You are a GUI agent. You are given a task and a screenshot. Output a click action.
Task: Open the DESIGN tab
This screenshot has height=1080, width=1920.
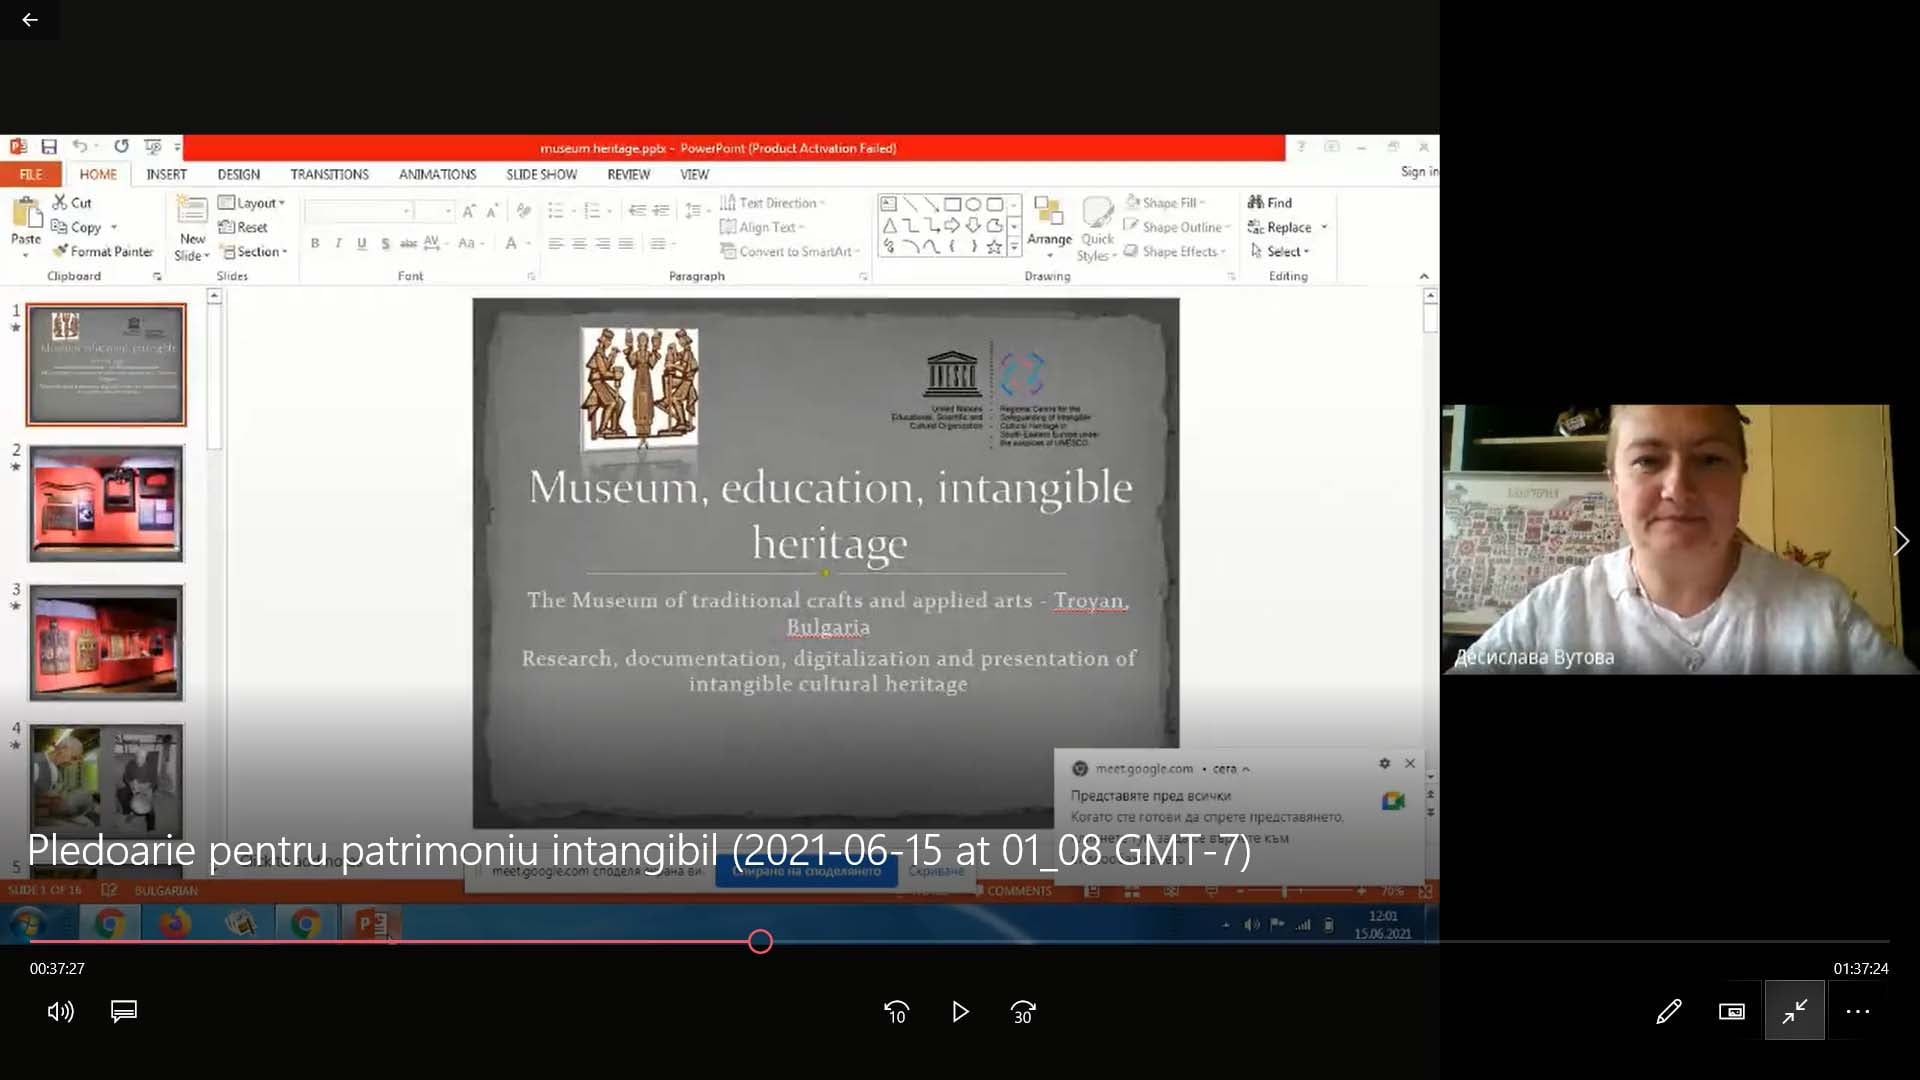click(x=238, y=174)
